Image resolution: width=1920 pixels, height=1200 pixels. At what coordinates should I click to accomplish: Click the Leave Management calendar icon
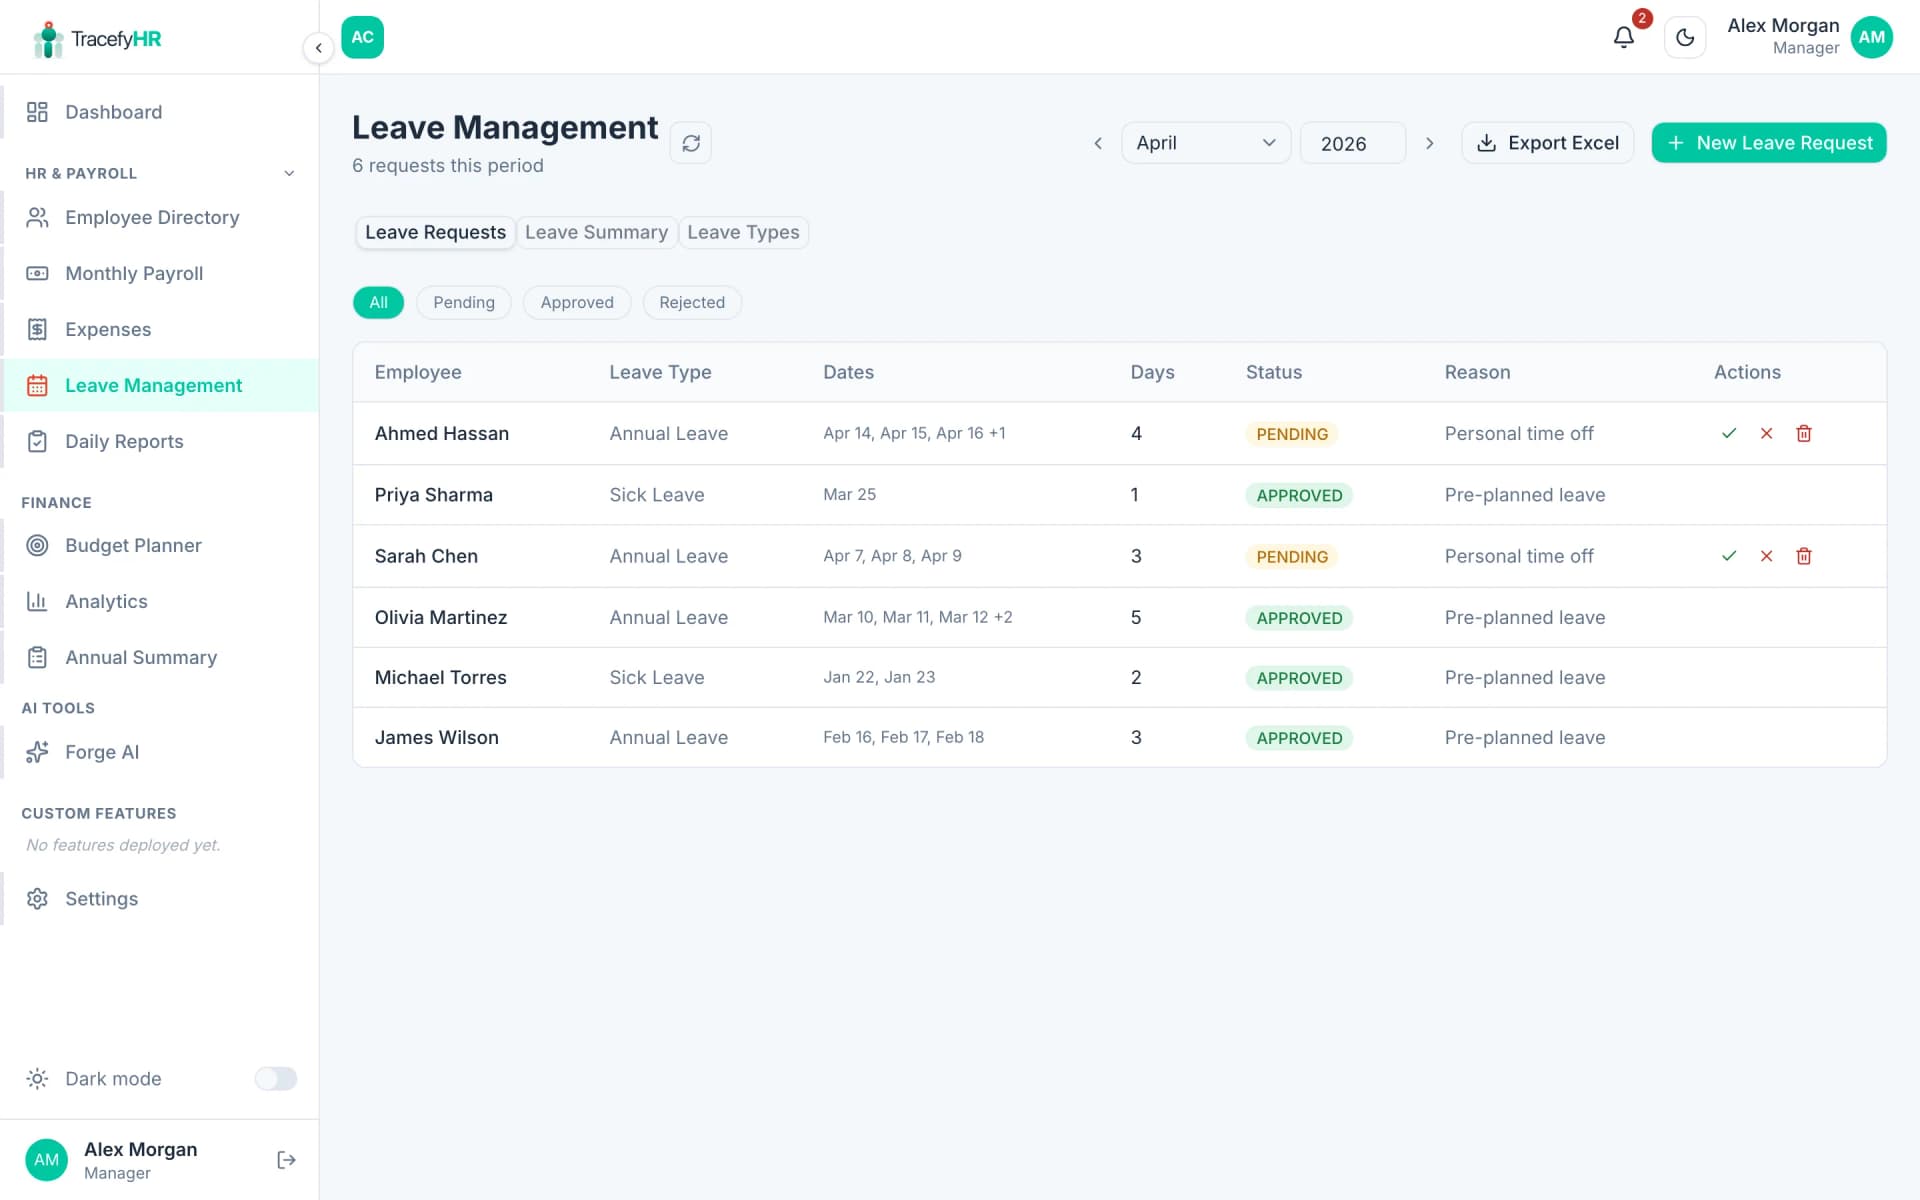click(x=37, y=385)
